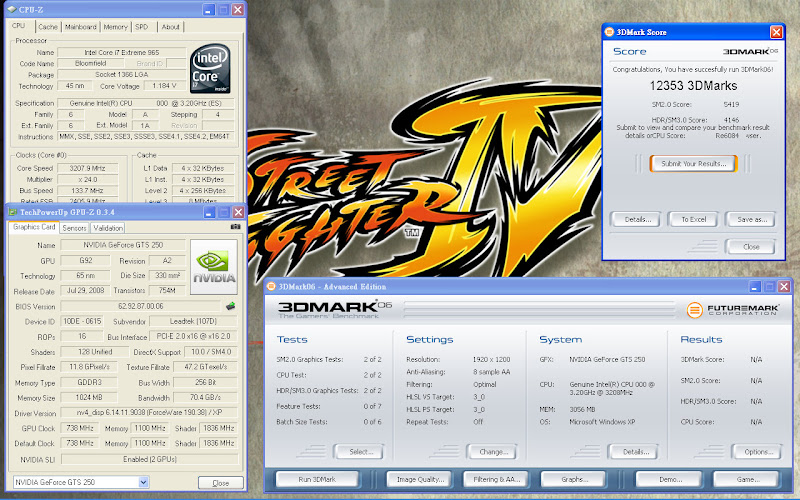Minimize the 3DMark06 Advanced Edition window

755,287
